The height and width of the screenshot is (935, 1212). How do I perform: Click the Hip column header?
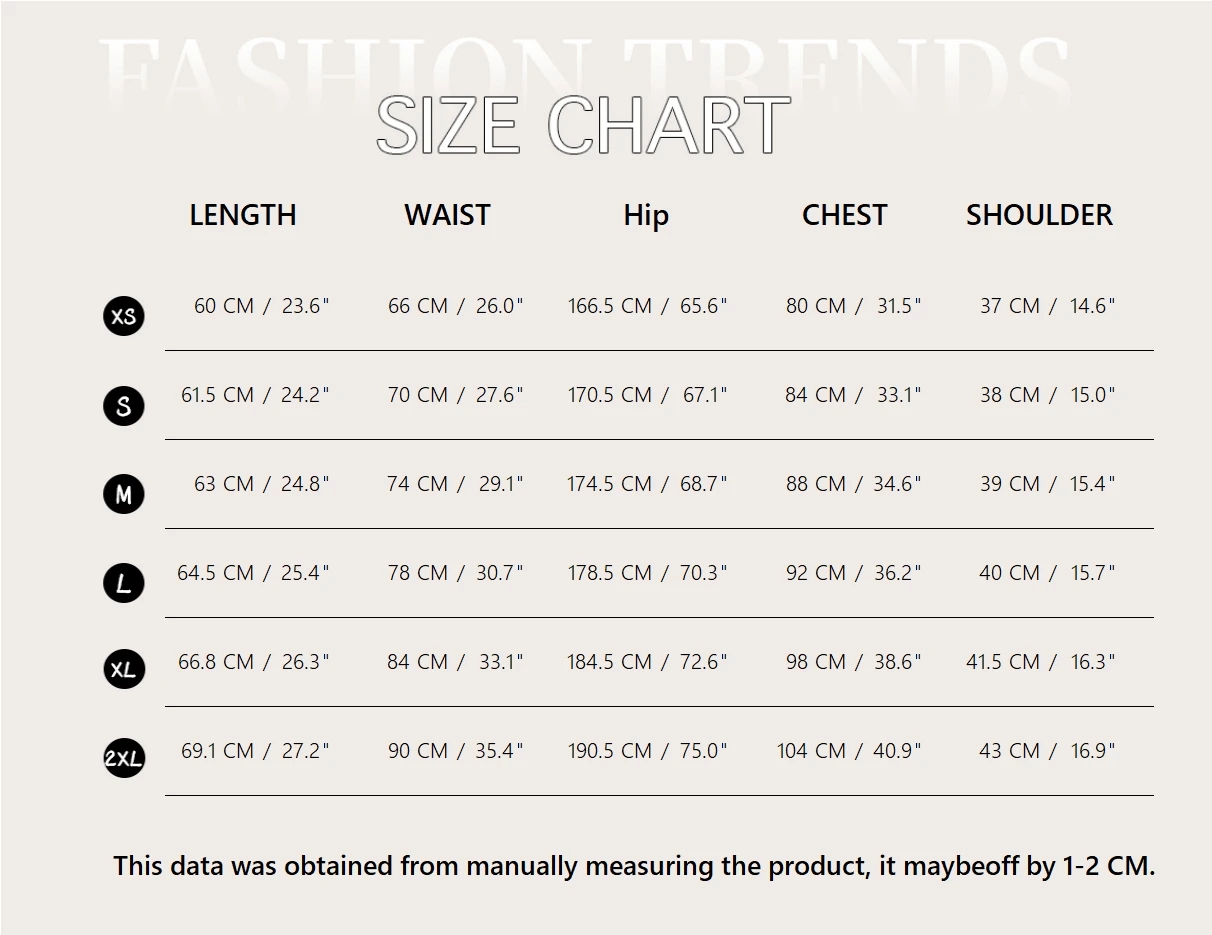pos(646,215)
